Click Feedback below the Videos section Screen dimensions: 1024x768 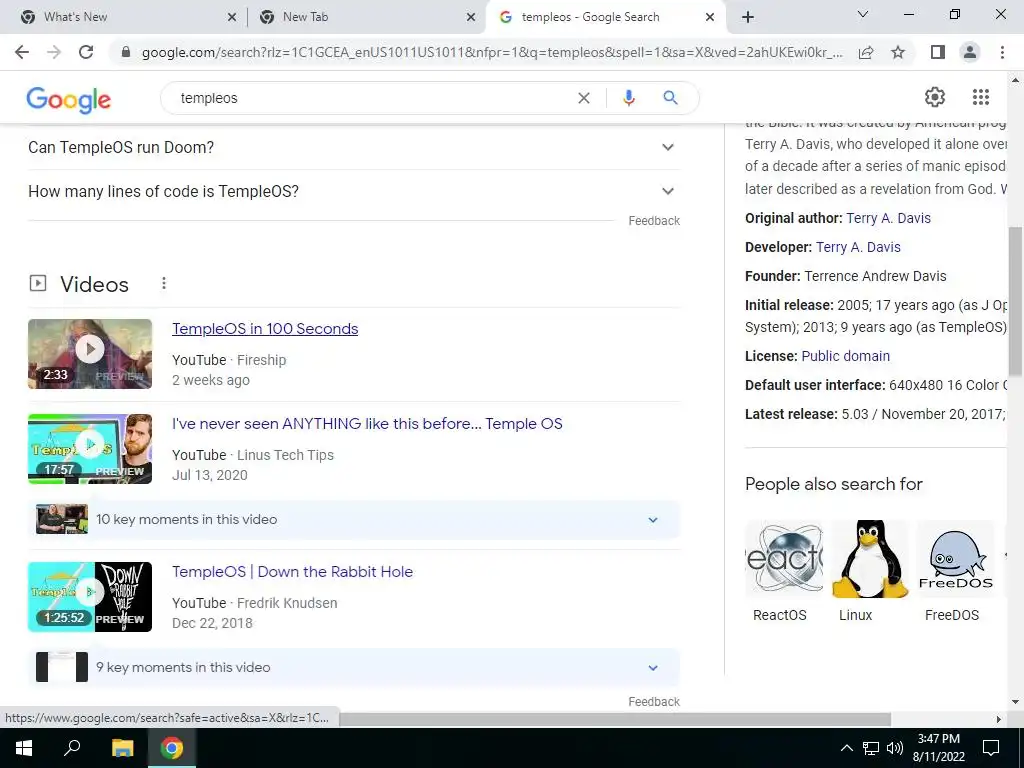(x=654, y=701)
